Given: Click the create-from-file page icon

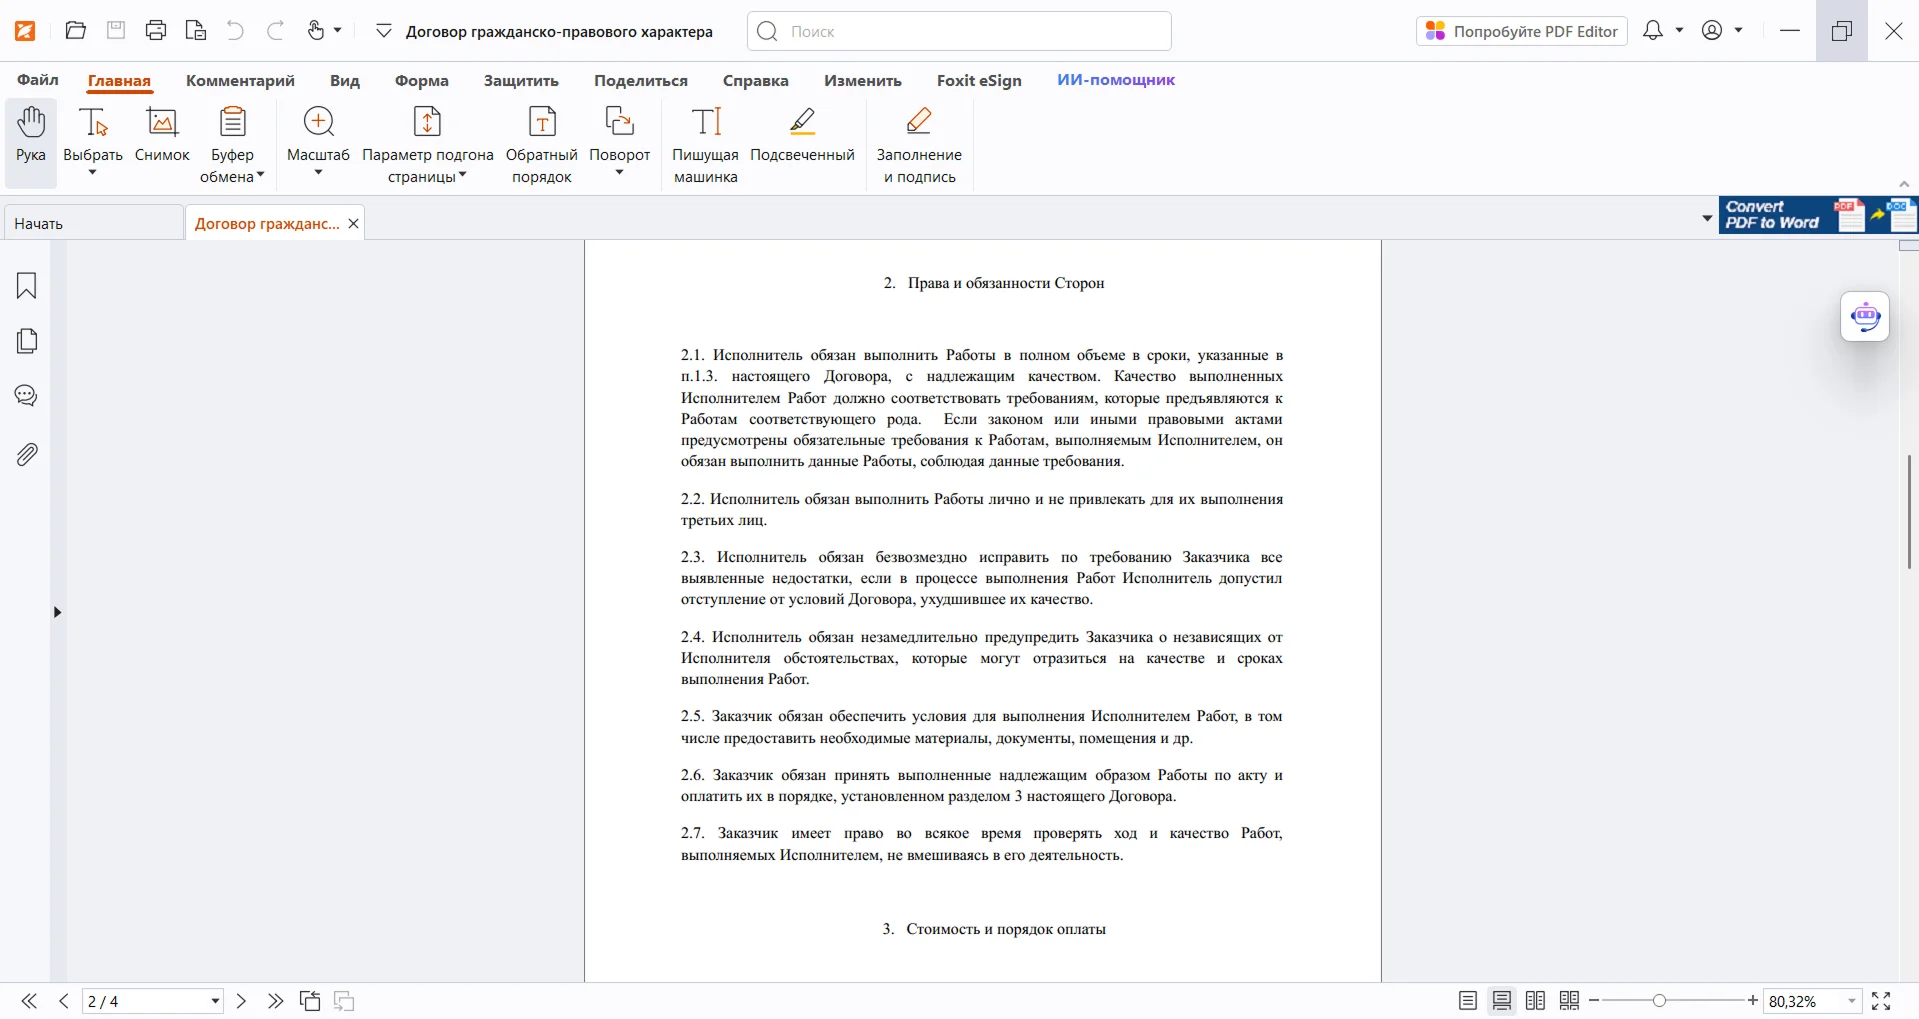Looking at the screenshot, I should pyautogui.click(x=196, y=30).
